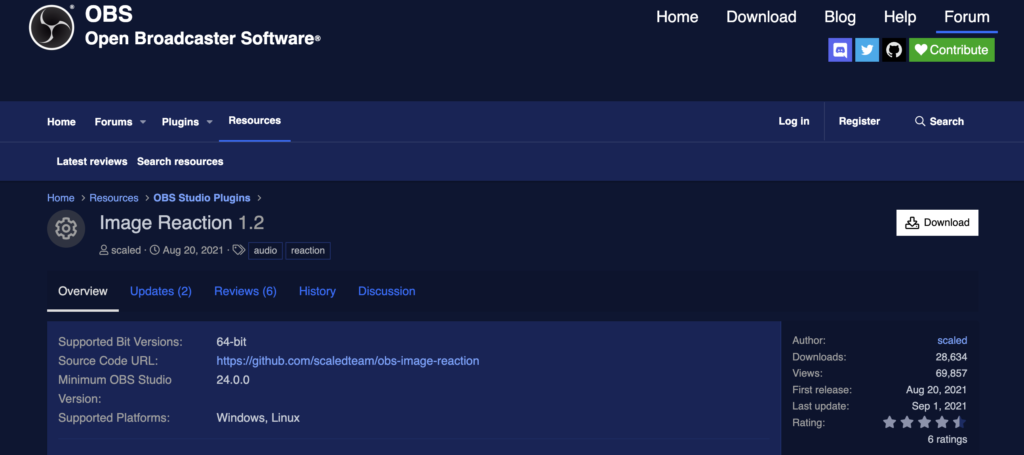Open the GitHub icon link

893,49
